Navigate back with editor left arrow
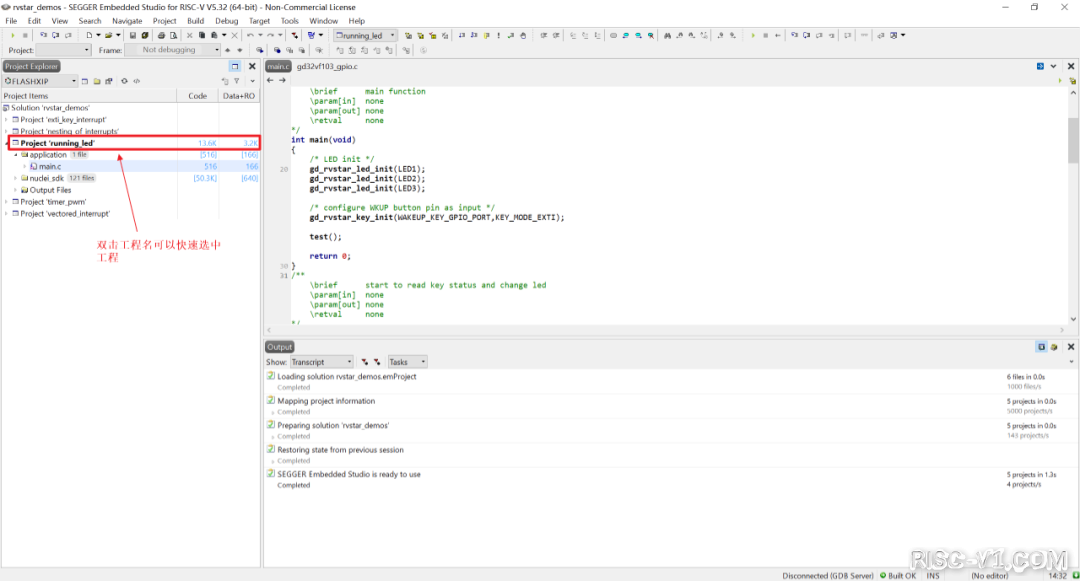1080x581 pixels. [x=270, y=81]
